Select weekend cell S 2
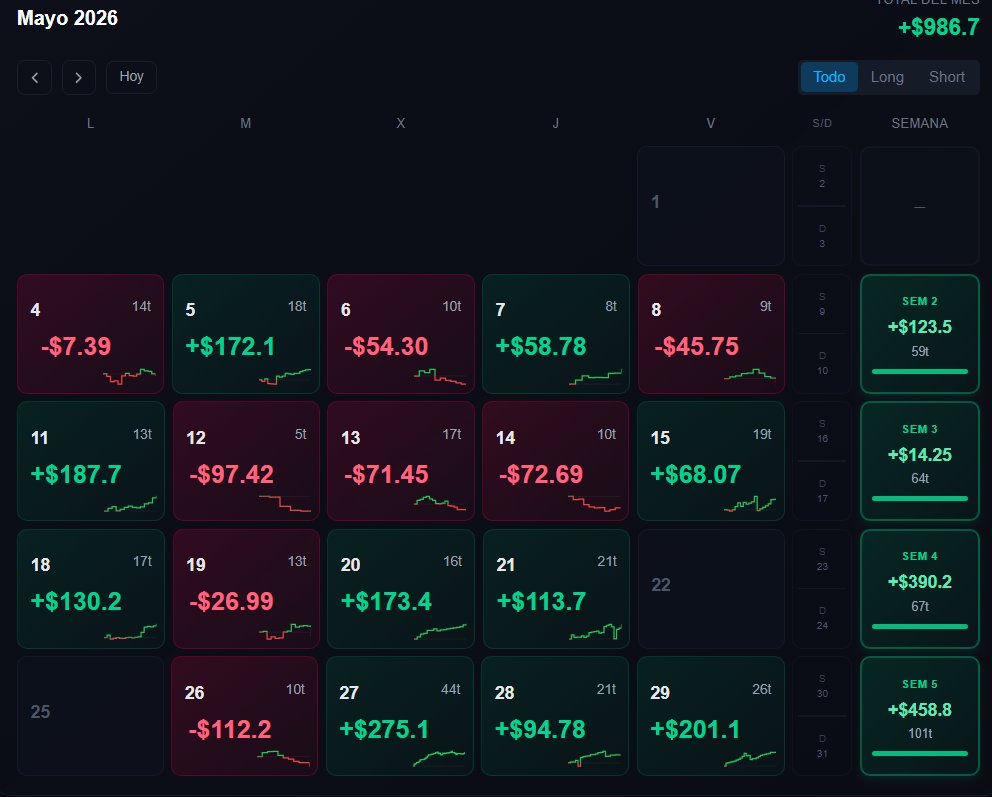Screen dimensions: 992x797 (x=822, y=176)
